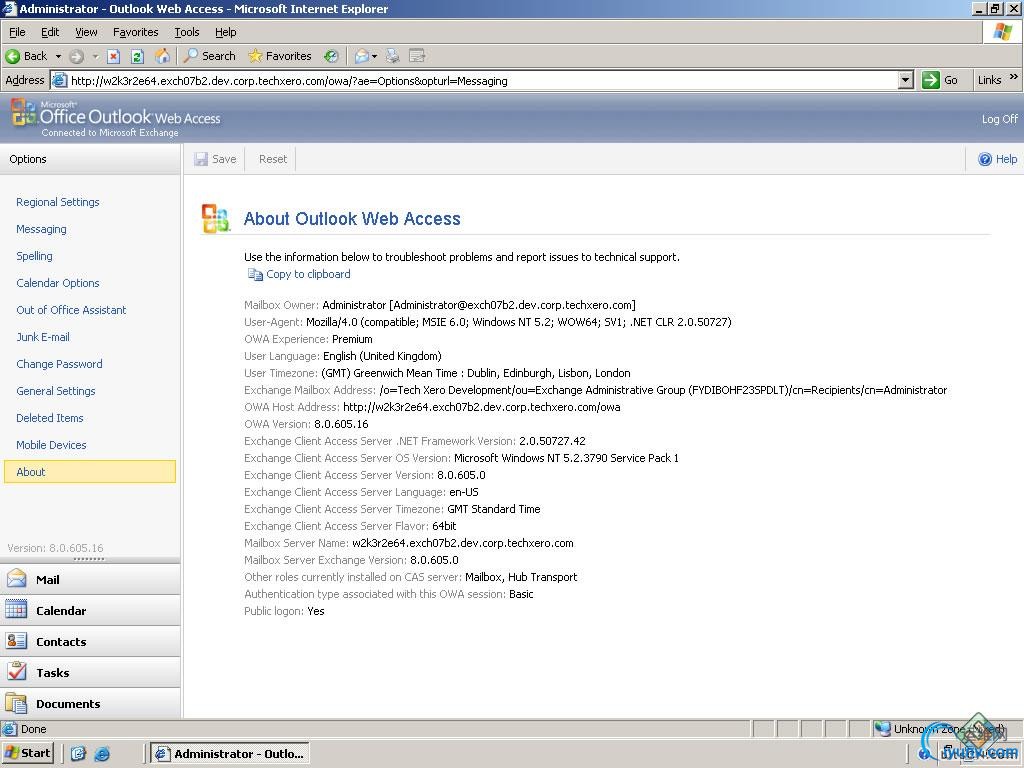
Task: Expand the Links toolbar chevron
Action: [x=1014, y=77]
